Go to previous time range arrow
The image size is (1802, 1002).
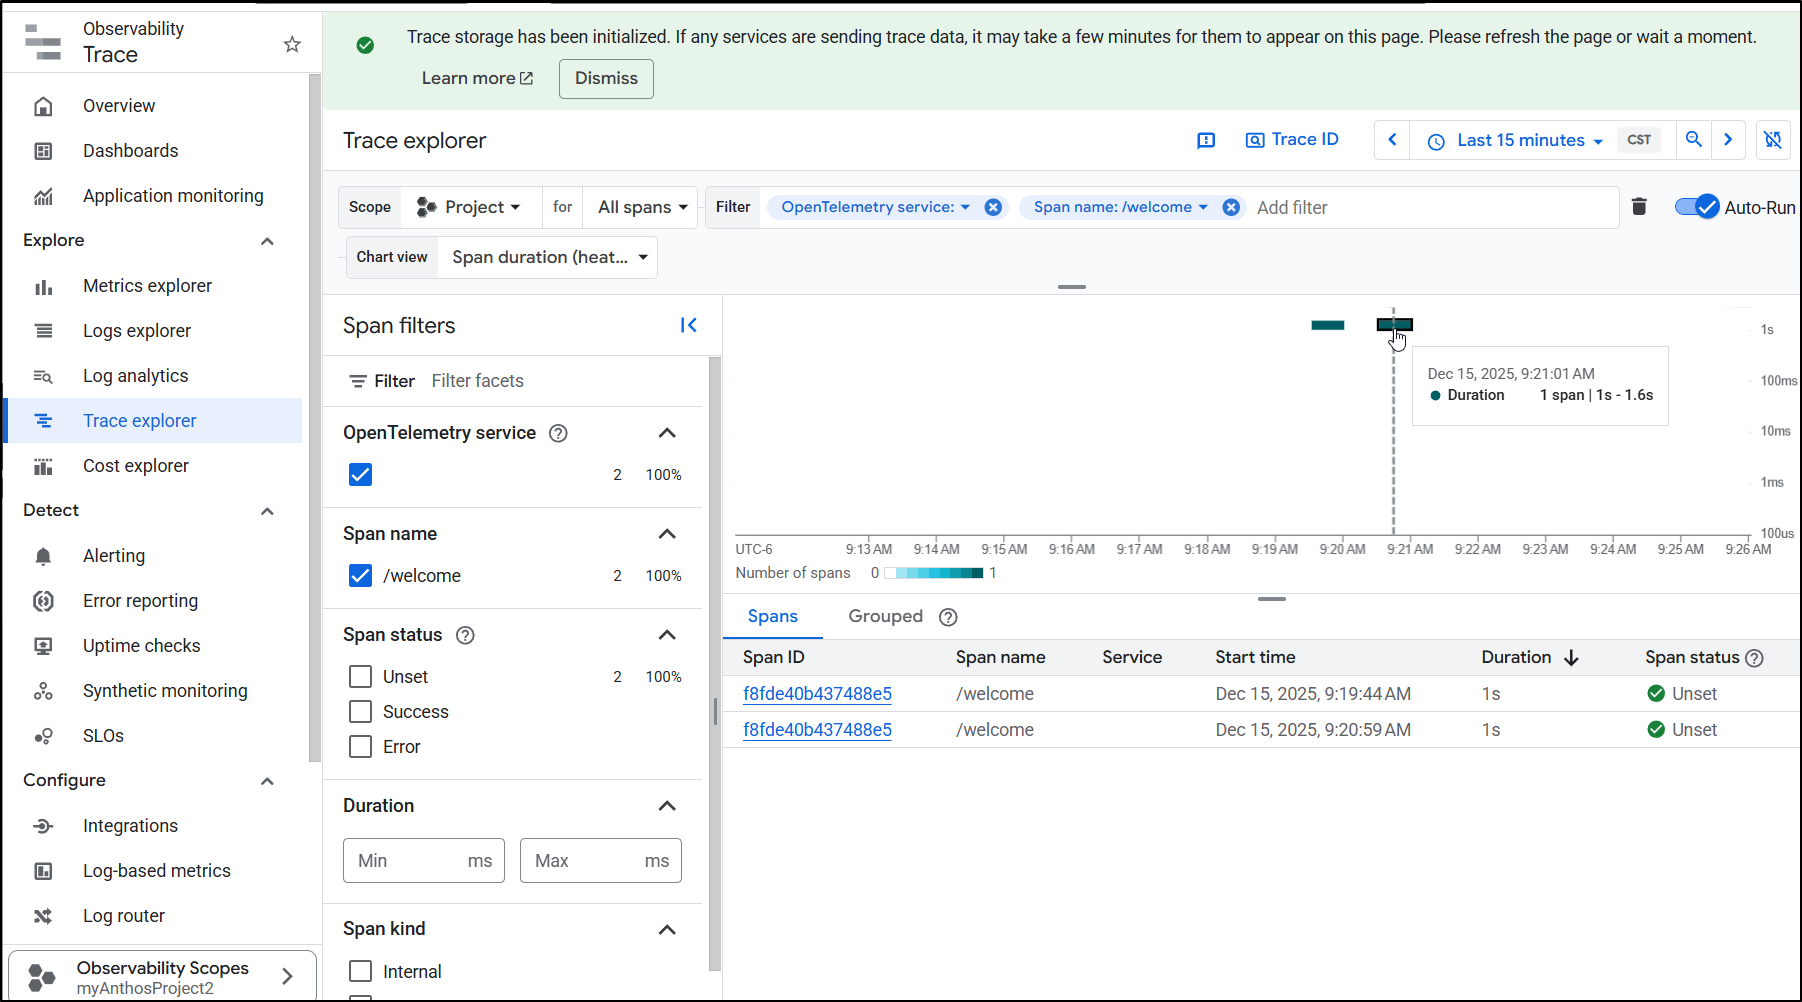coord(1392,140)
